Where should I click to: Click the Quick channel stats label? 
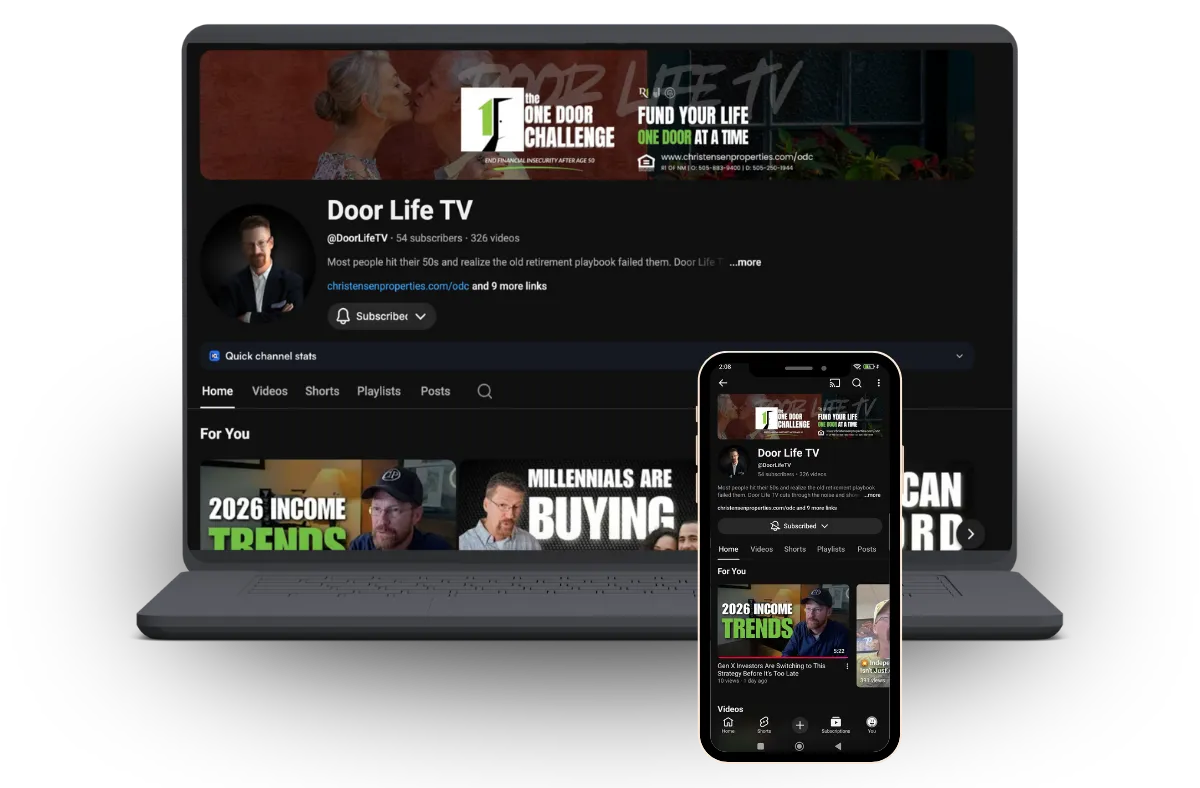[x=270, y=356]
